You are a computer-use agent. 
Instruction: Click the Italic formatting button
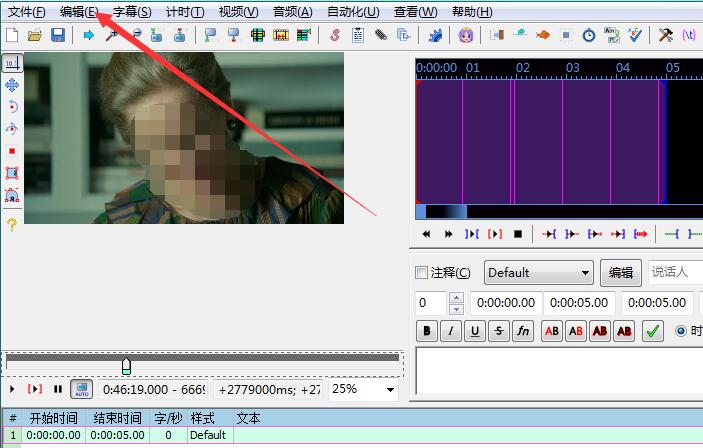point(451,331)
